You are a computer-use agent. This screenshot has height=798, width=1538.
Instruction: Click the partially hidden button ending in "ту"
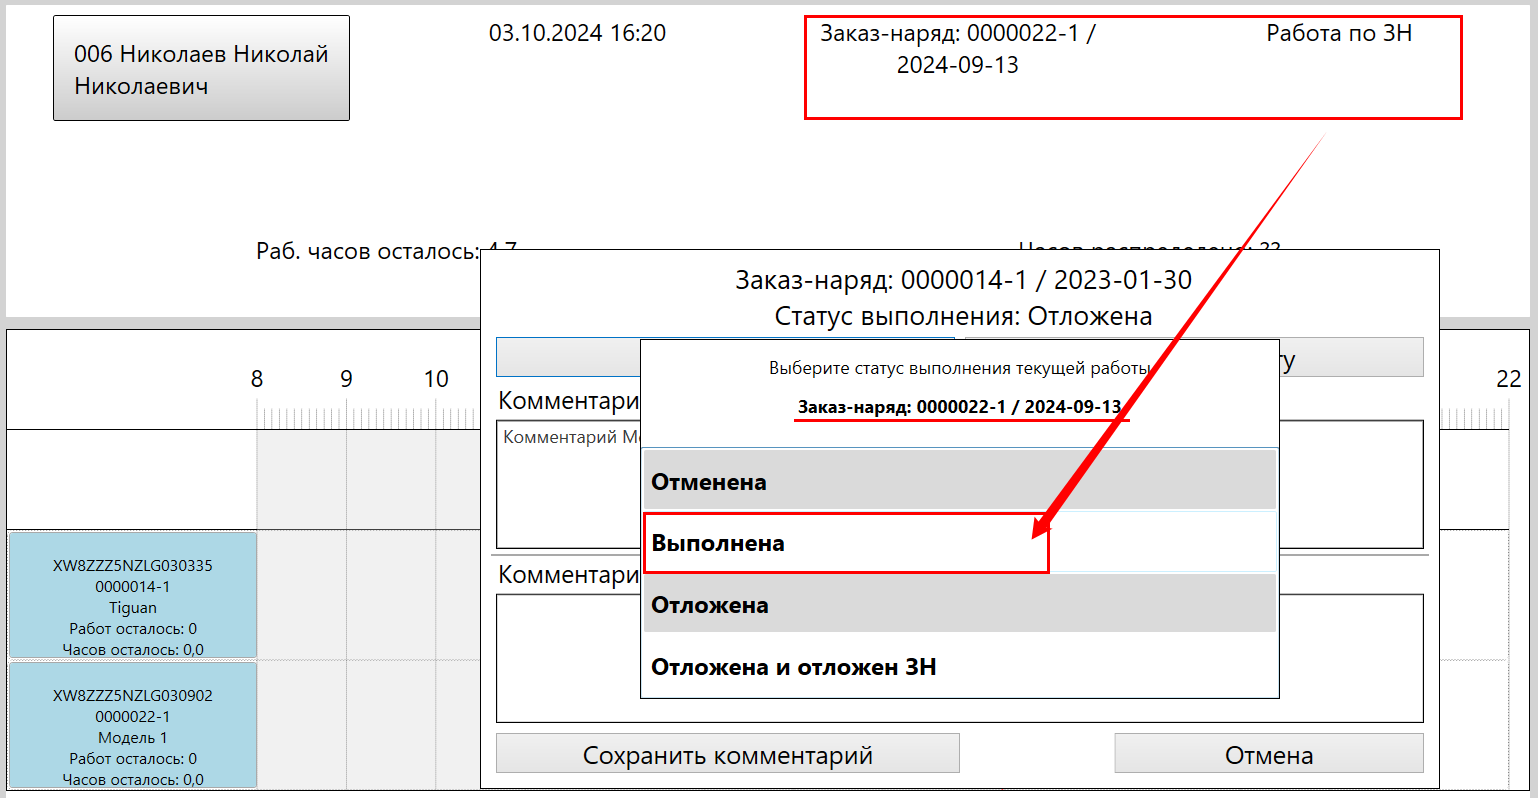pos(1350,357)
